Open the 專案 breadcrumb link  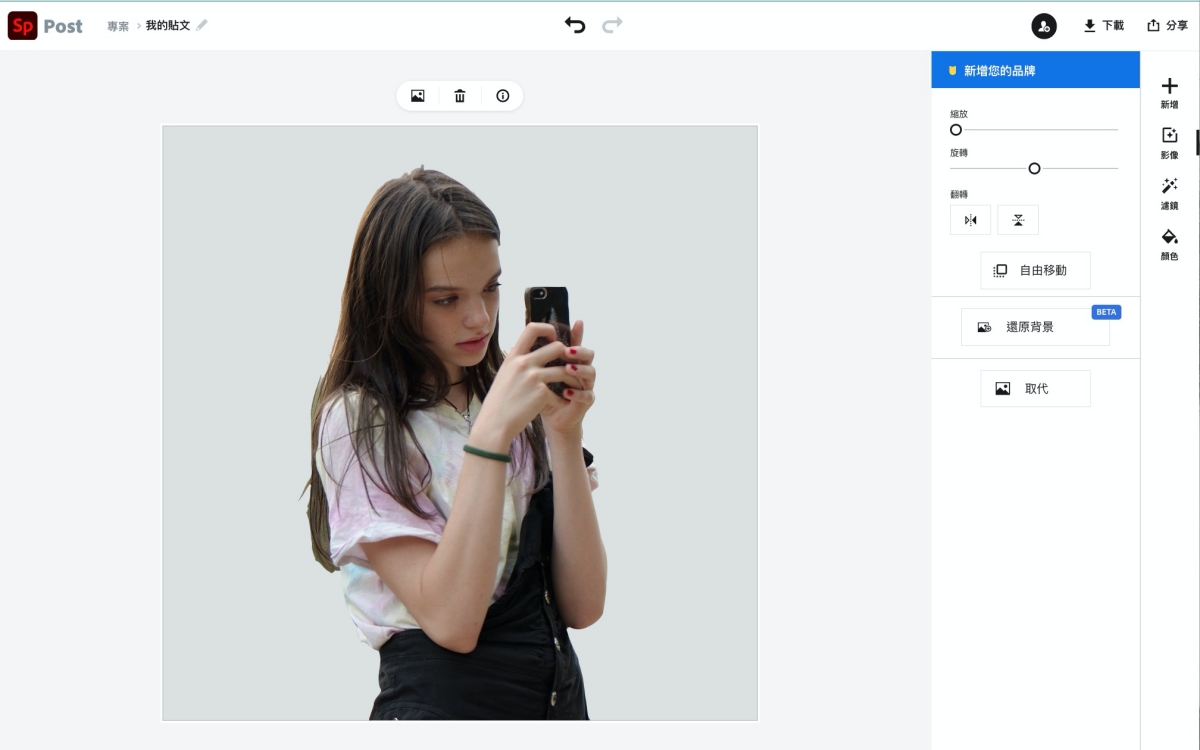tap(118, 26)
